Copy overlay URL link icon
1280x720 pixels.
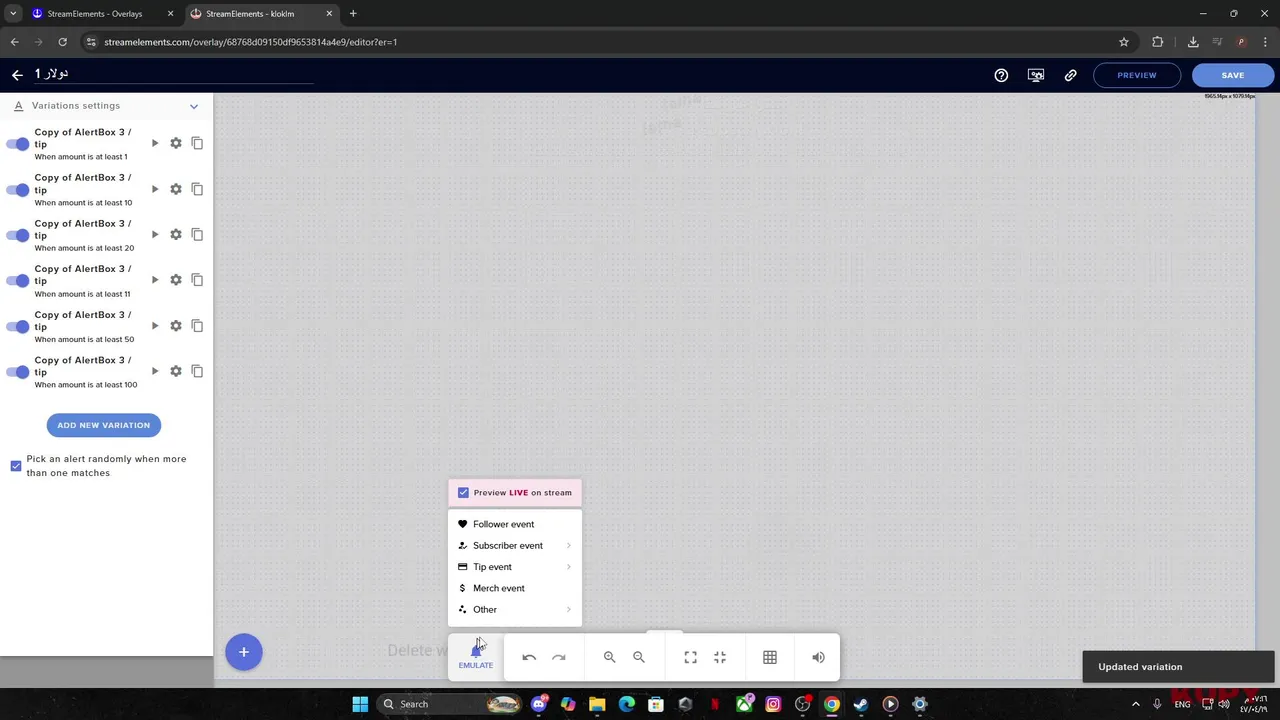tap(1071, 75)
